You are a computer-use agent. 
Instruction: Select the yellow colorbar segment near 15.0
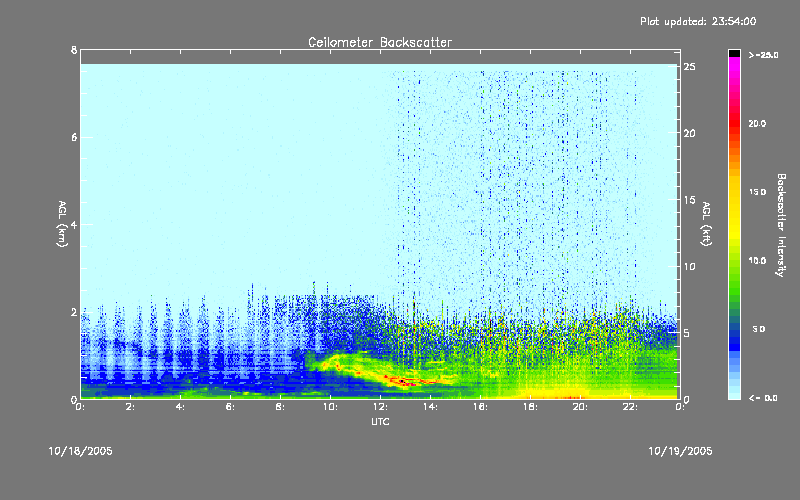click(x=734, y=192)
